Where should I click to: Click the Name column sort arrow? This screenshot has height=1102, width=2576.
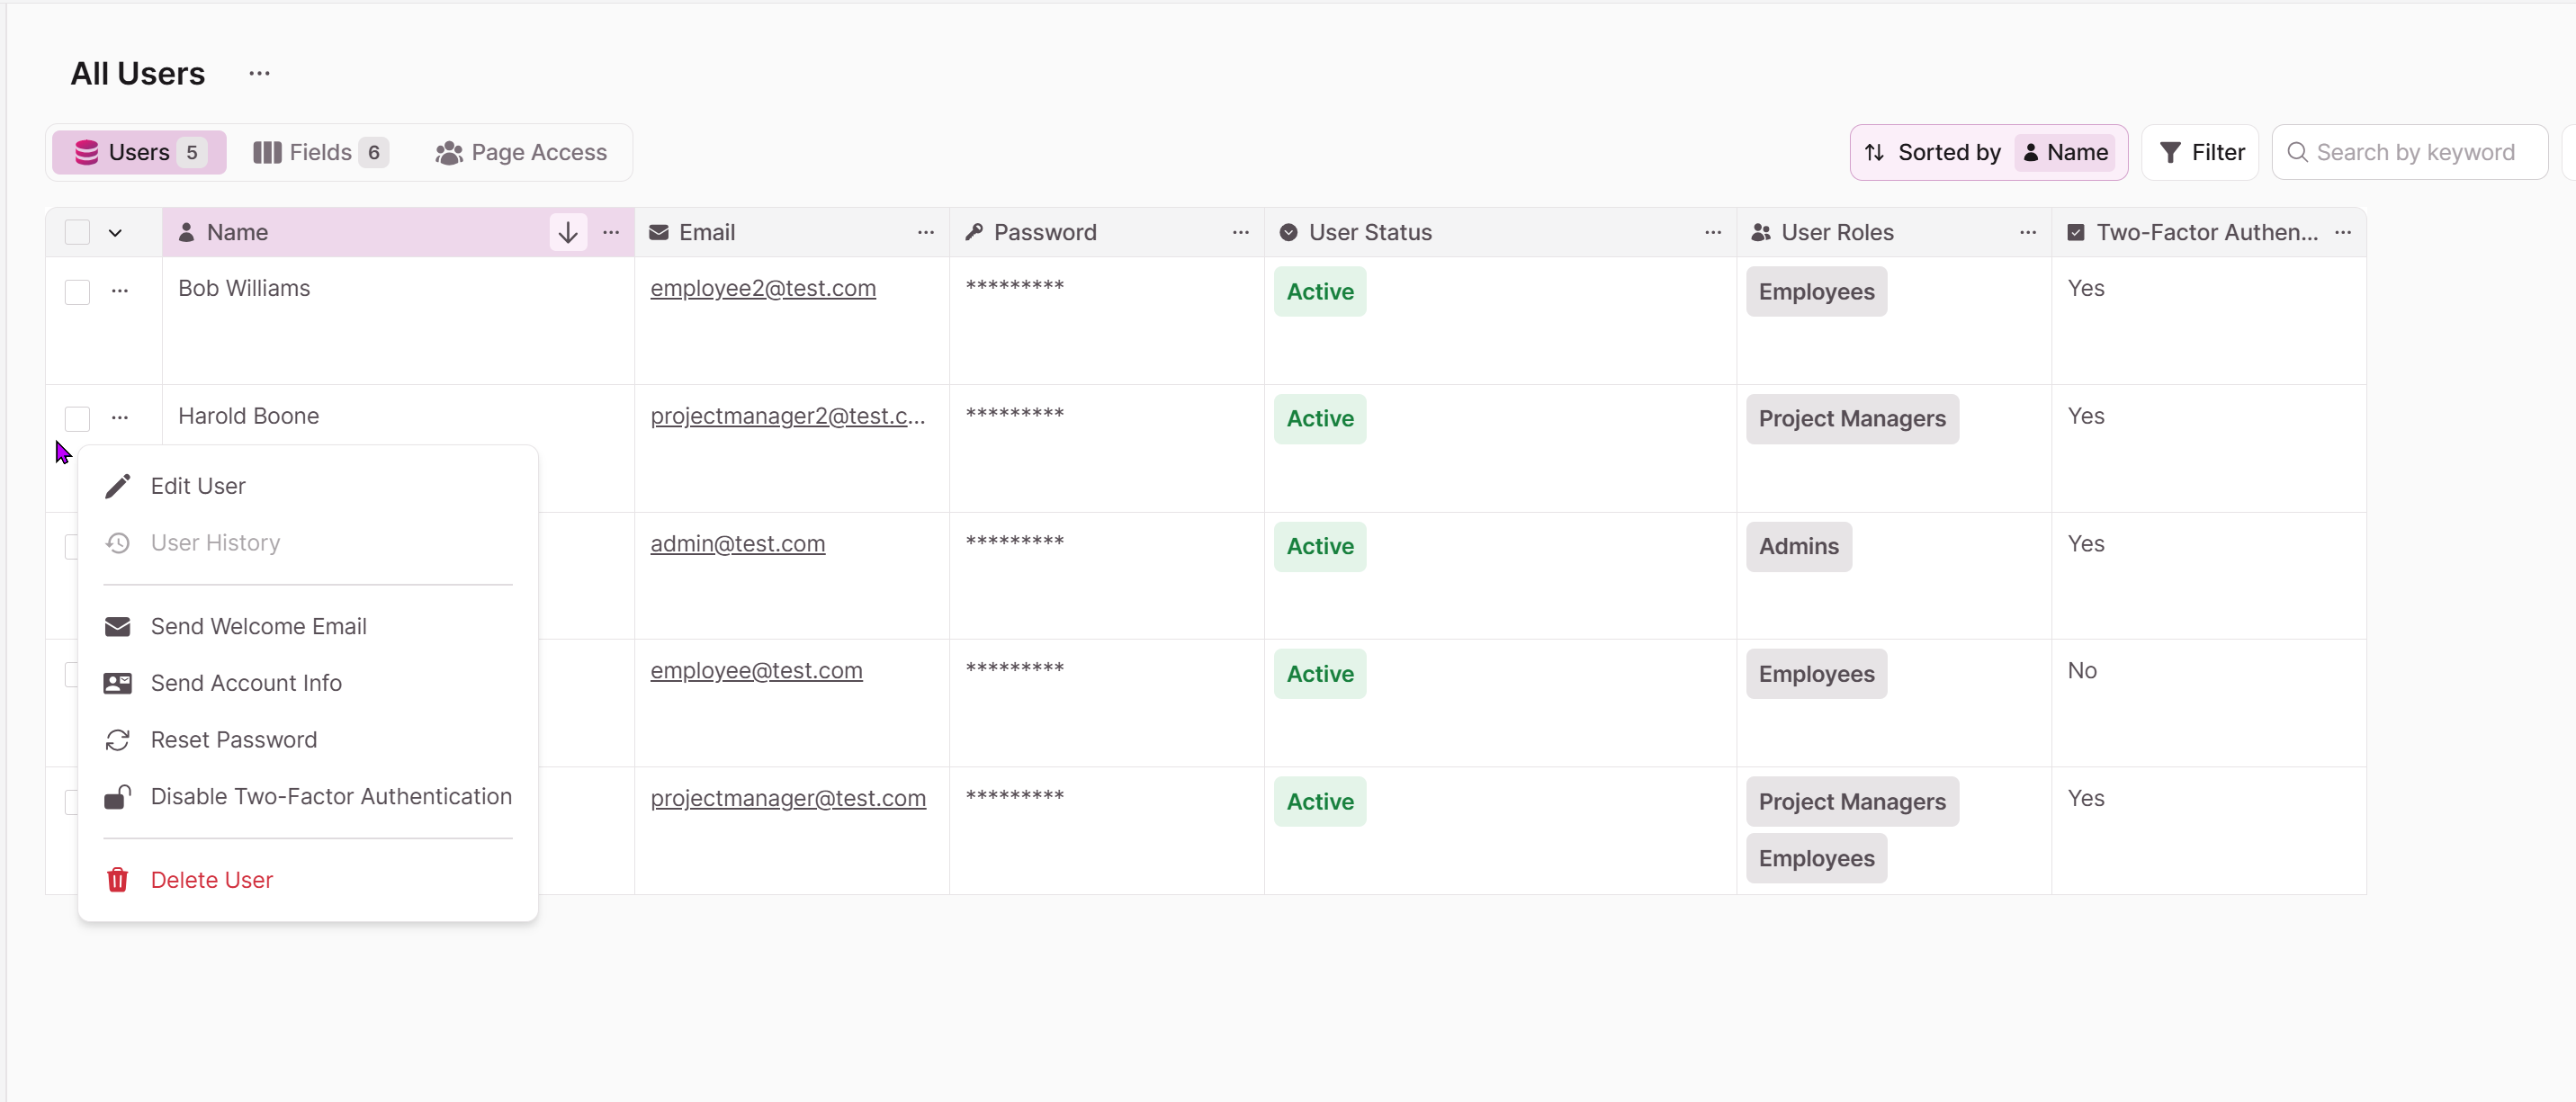567,232
